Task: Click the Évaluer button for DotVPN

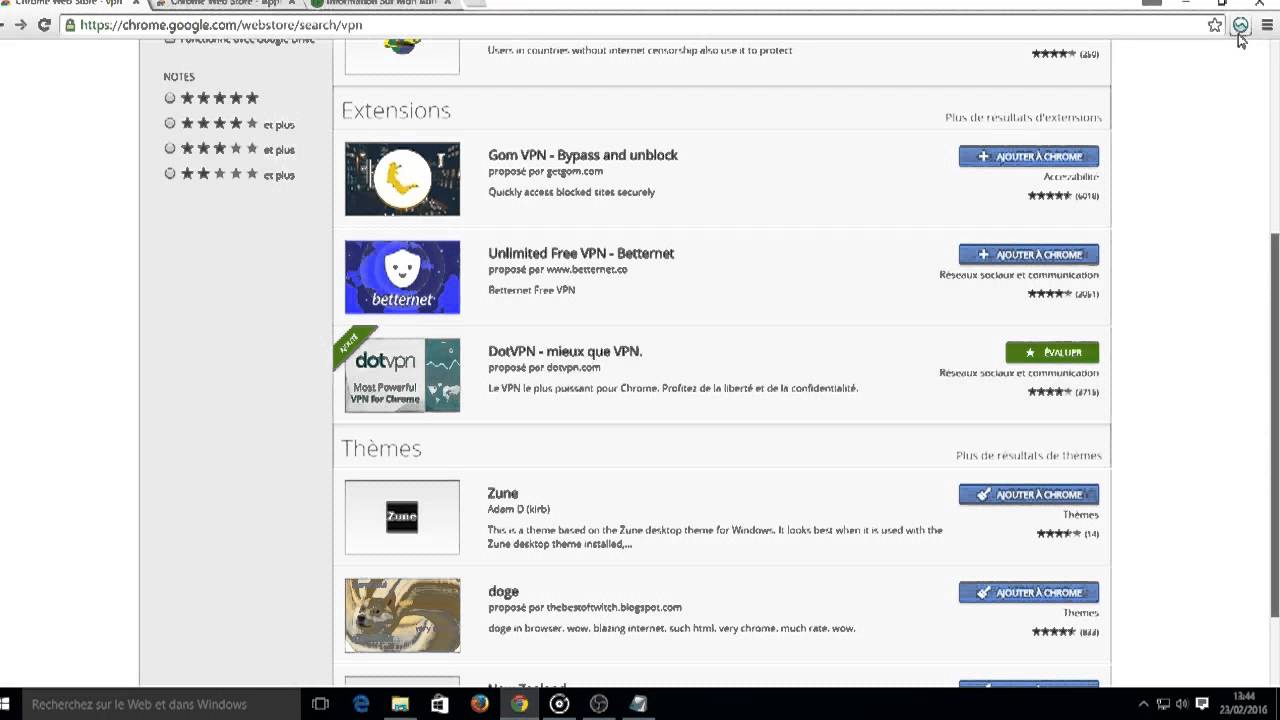Action: pyautogui.click(x=1052, y=352)
